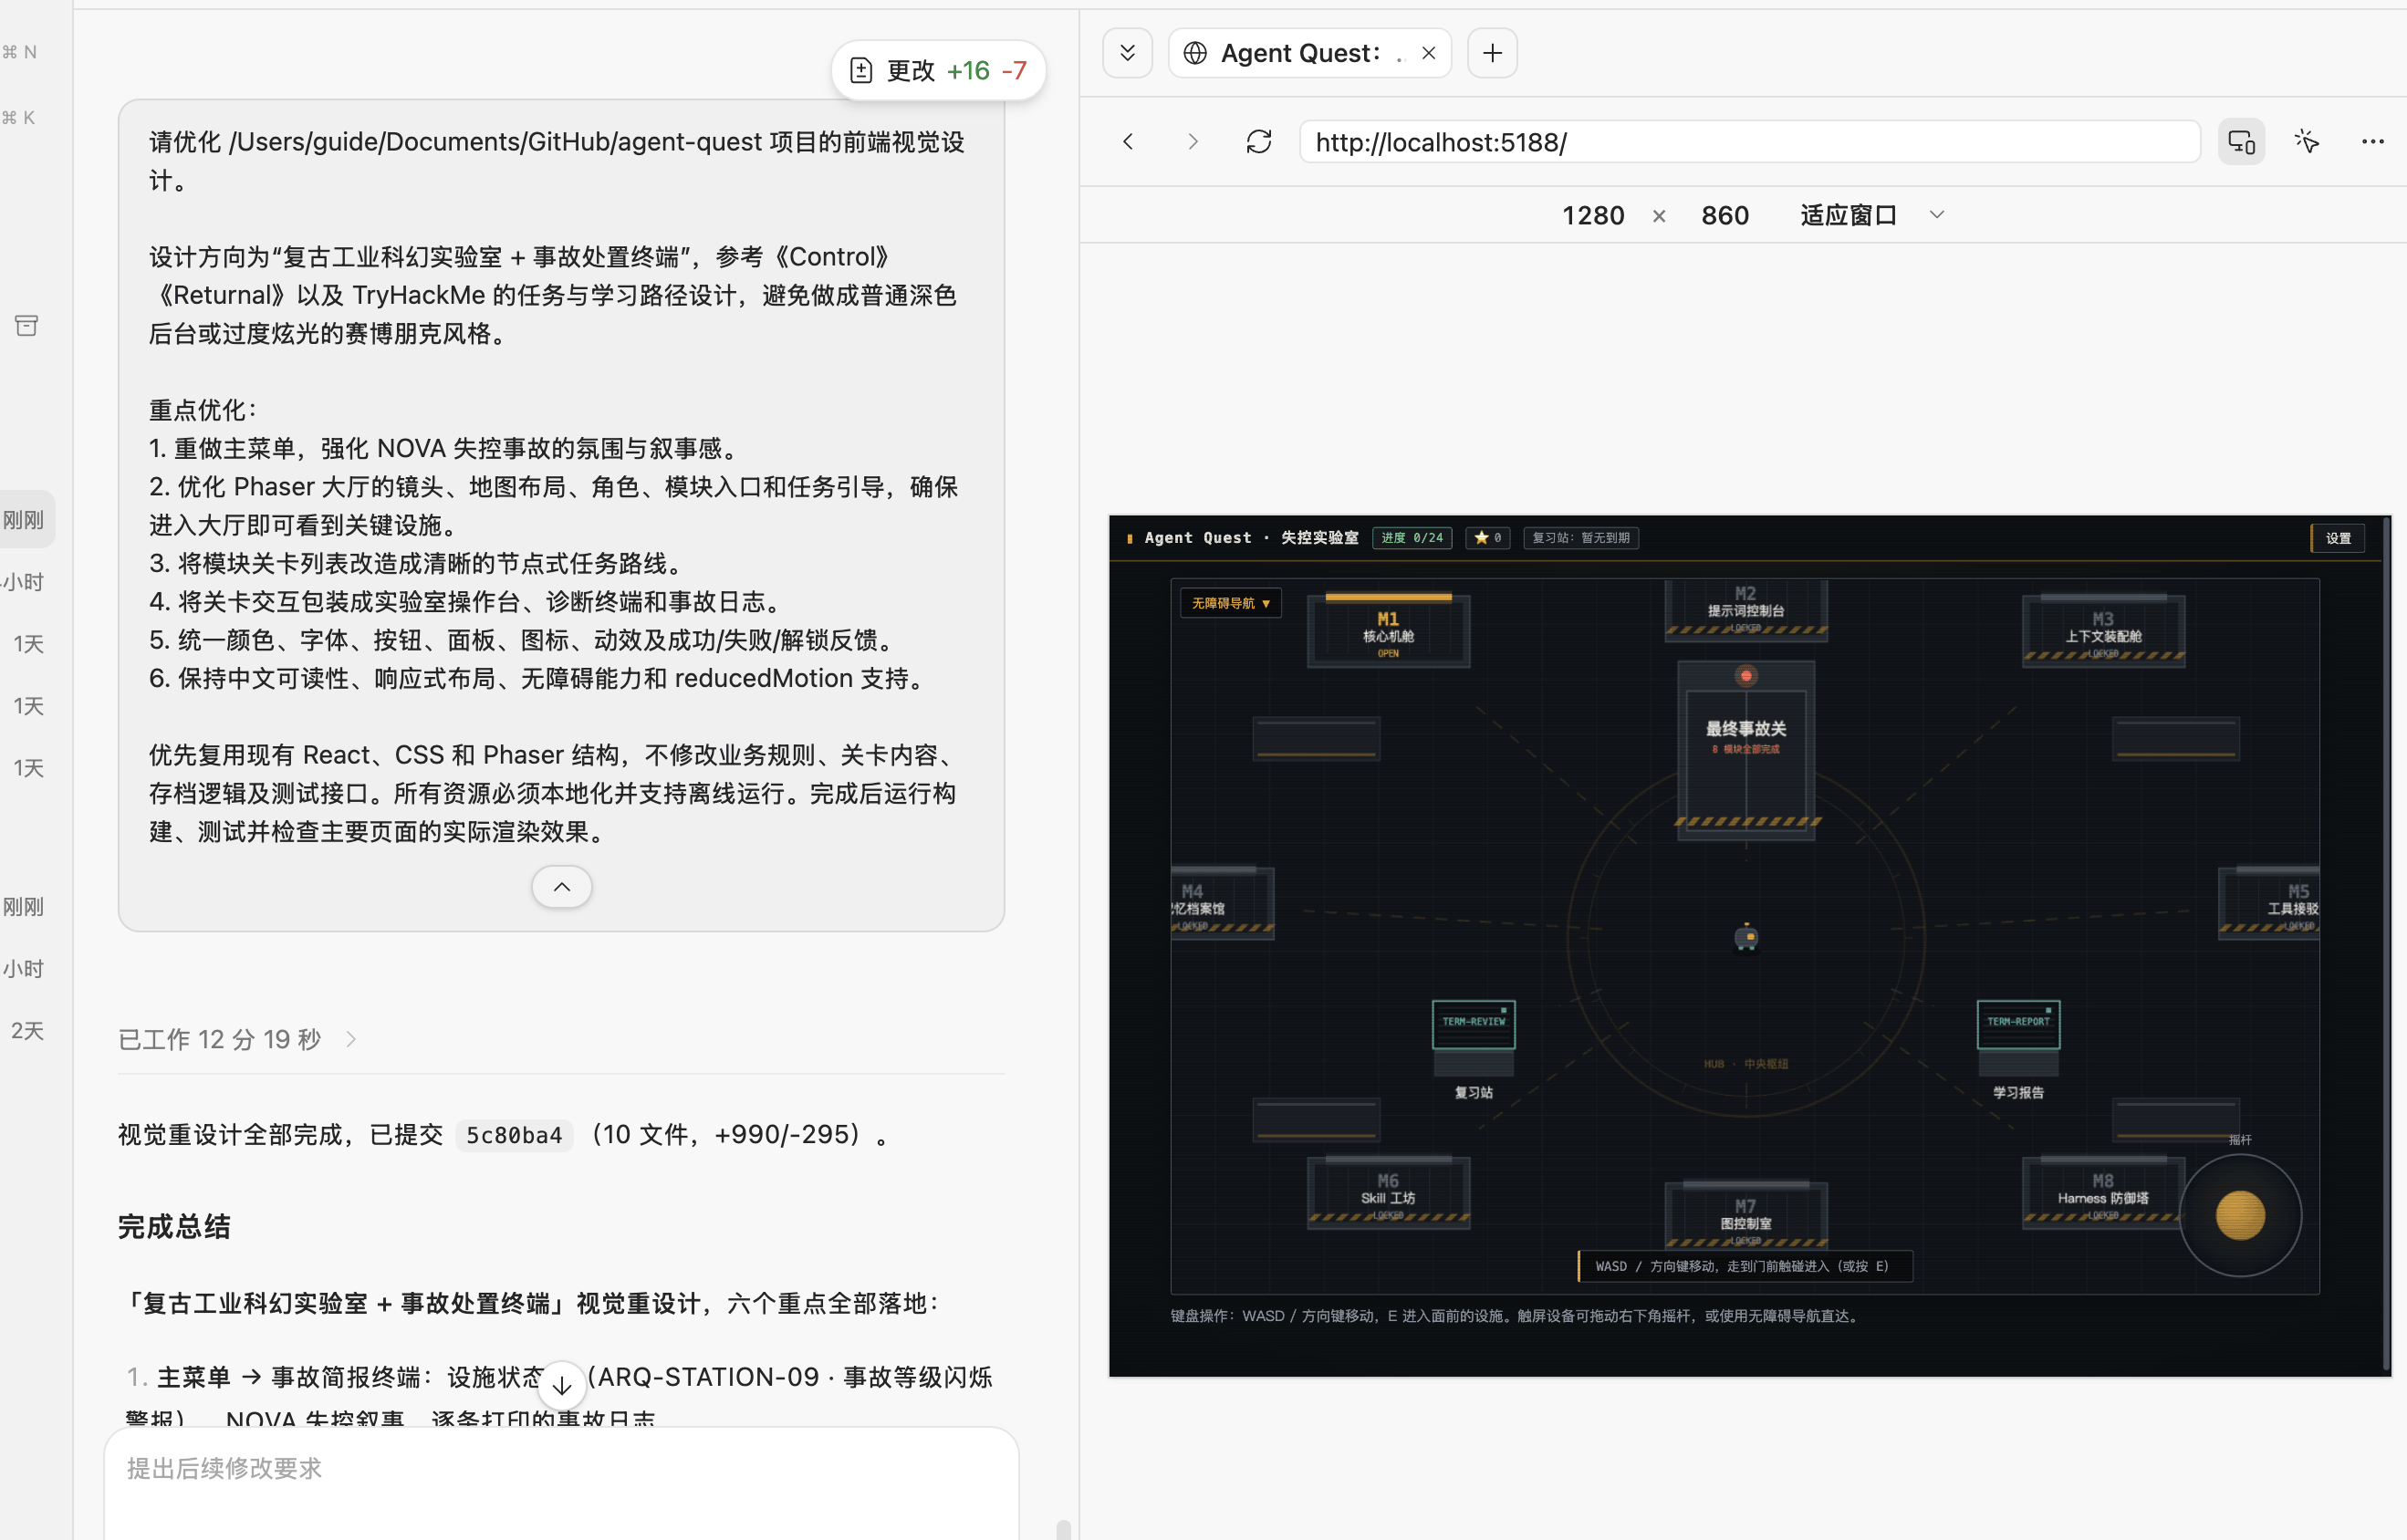Click the 最终事故关 gate

click(x=1746, y=750)
